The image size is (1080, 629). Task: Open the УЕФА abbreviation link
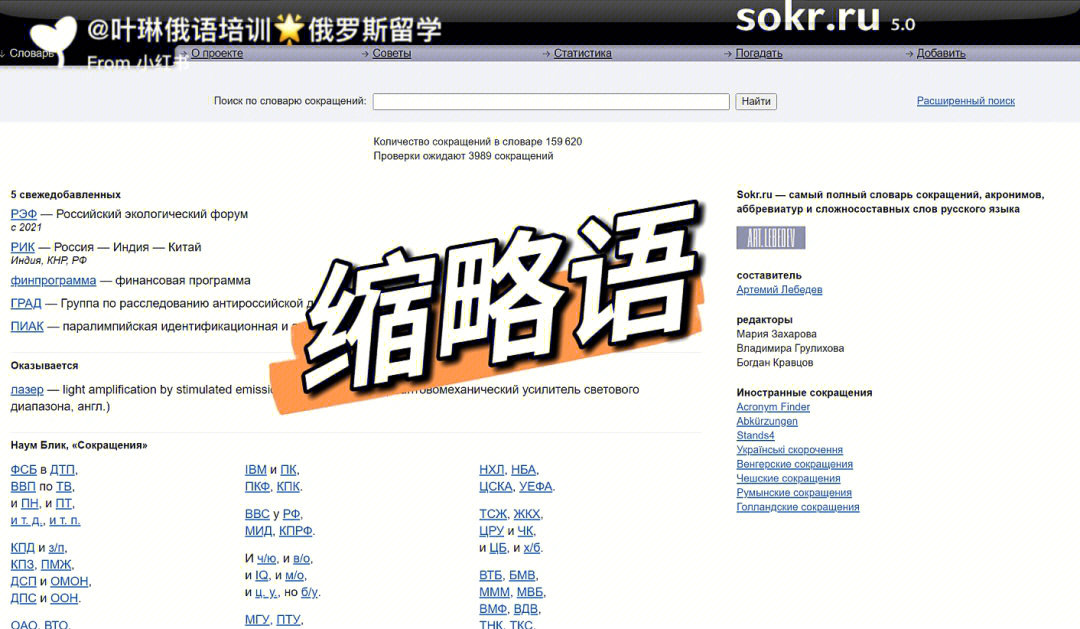[536, 486]
